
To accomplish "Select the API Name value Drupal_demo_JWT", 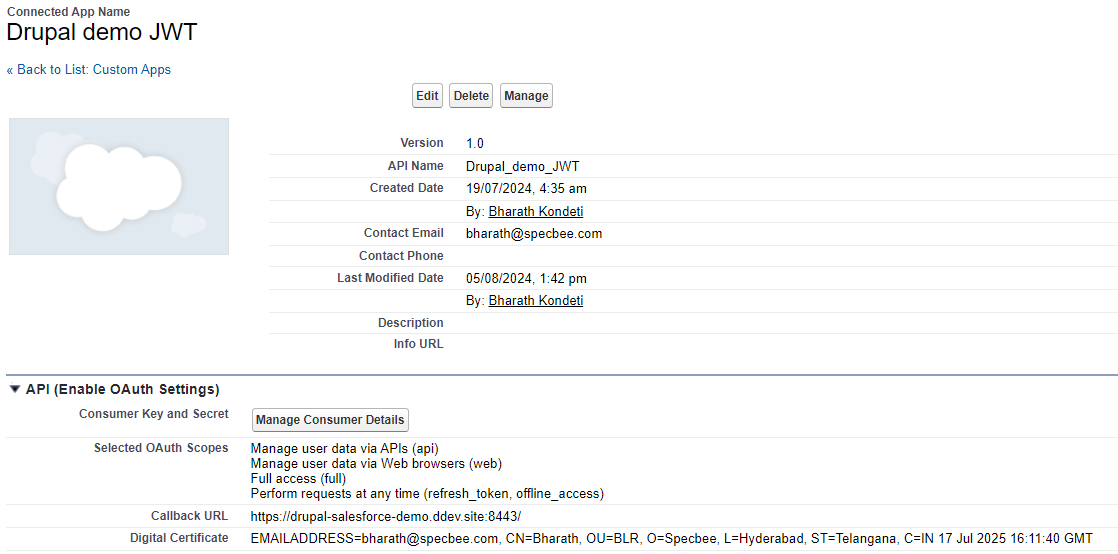I will [x=523, y=166].
